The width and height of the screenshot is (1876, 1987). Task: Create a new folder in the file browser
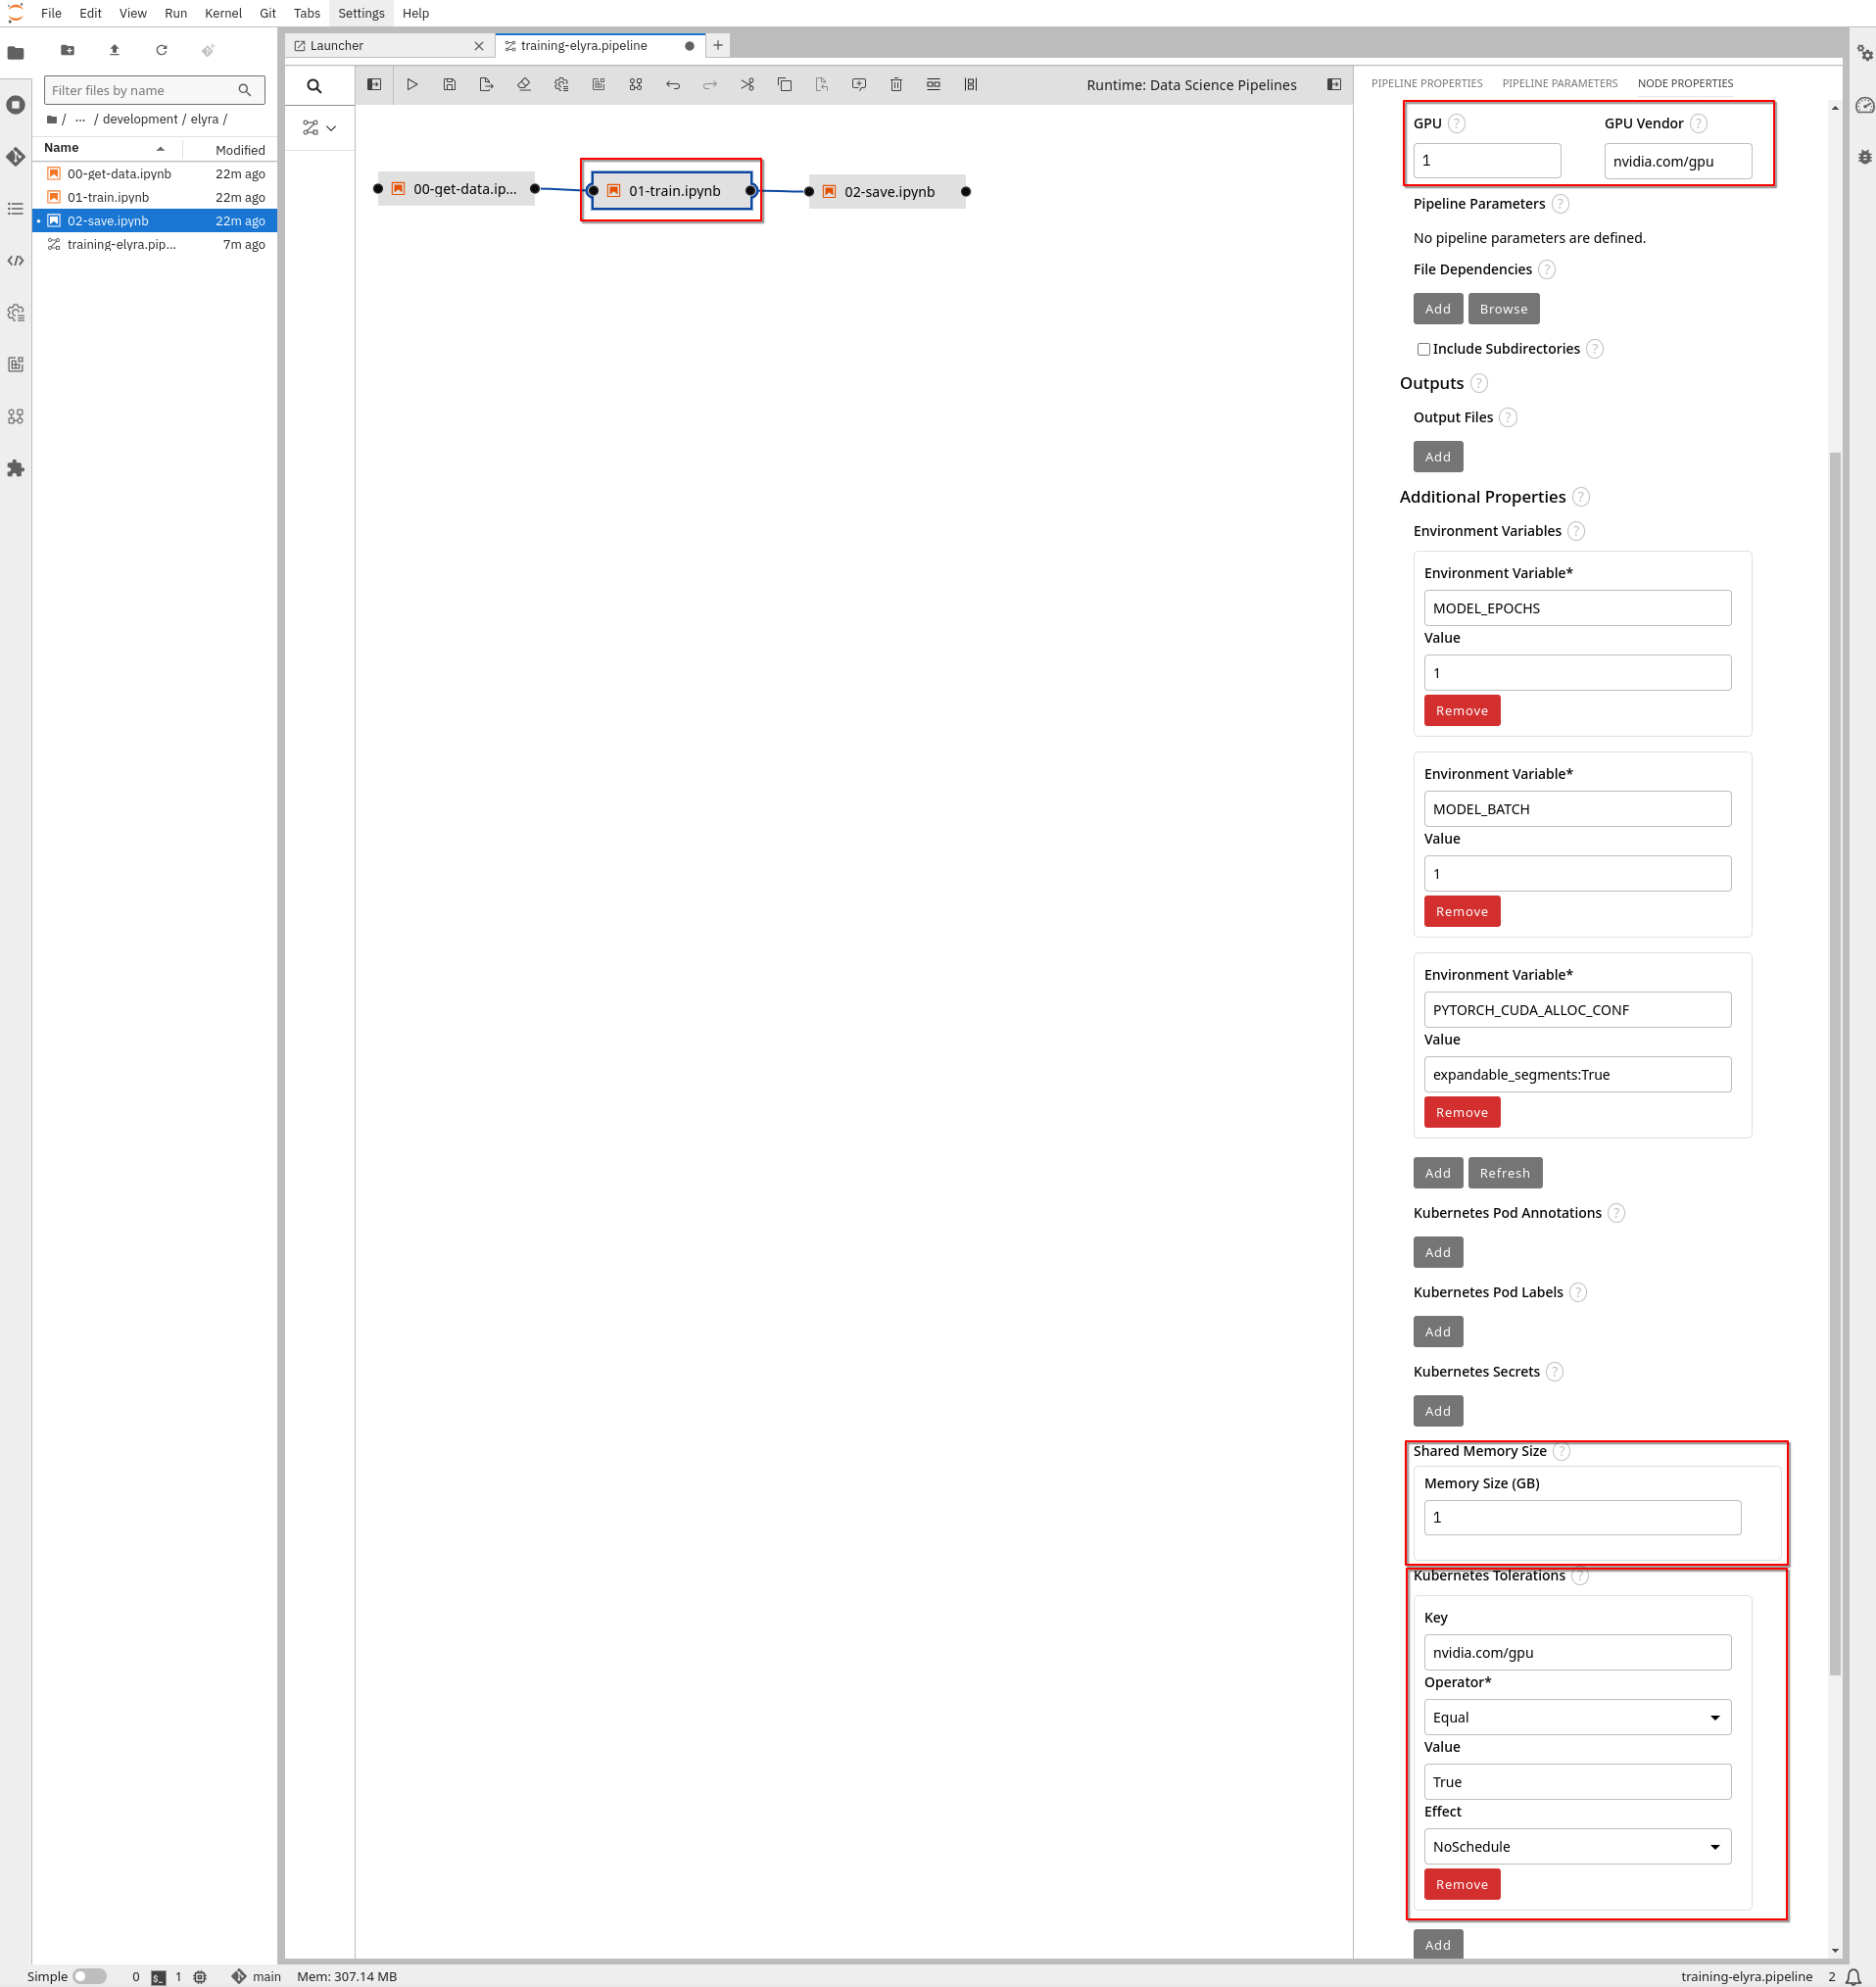68,50
